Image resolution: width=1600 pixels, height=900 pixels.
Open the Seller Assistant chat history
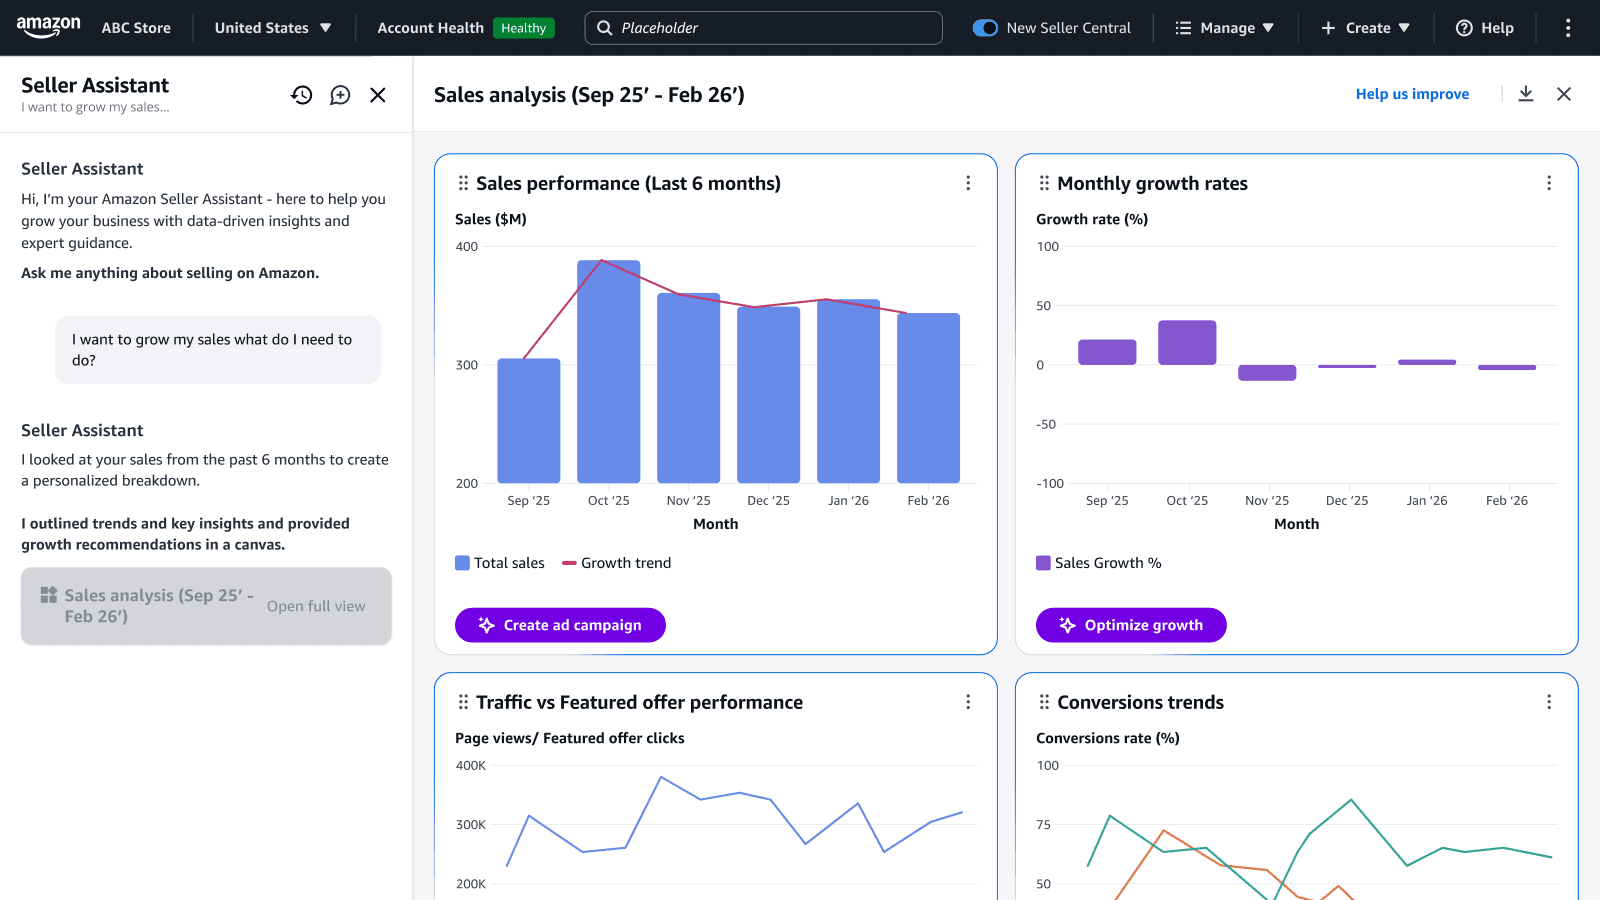pos(302,94)
